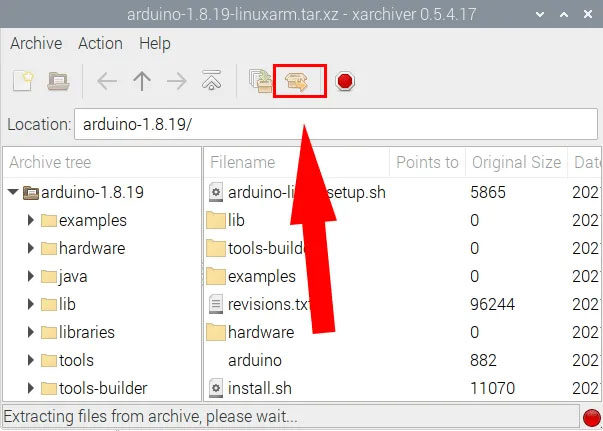Viewport: 603px width, 431px height.
Task: Expand the examples folder in tree
Action: coord(31,220)
